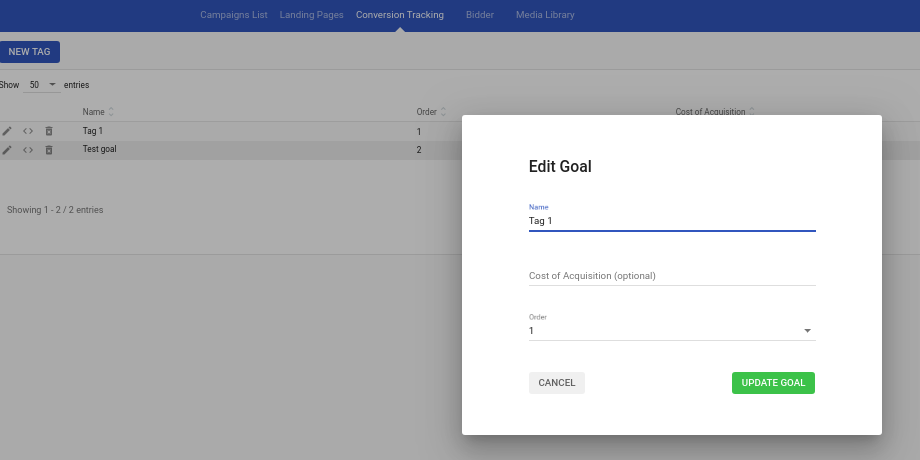The width and height of the screenshot is (920, 460).
Task: Create a tag with New Tag button
Action: (29, 52)
